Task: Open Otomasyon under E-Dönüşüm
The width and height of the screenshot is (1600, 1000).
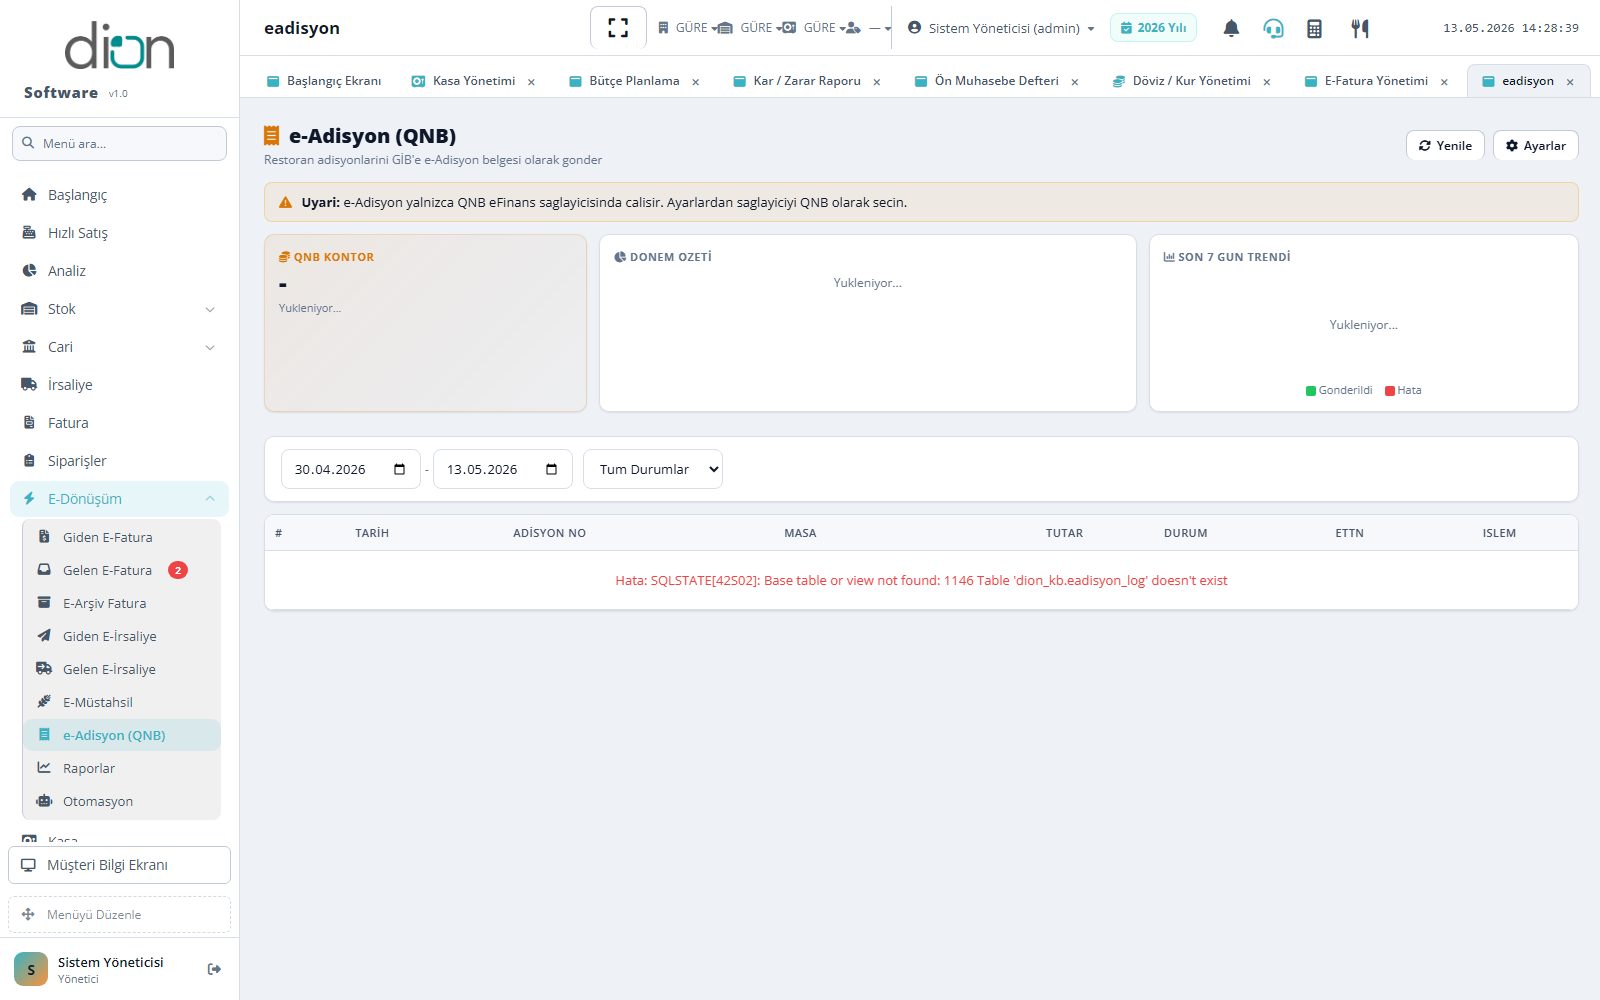Action: [122, 801]
